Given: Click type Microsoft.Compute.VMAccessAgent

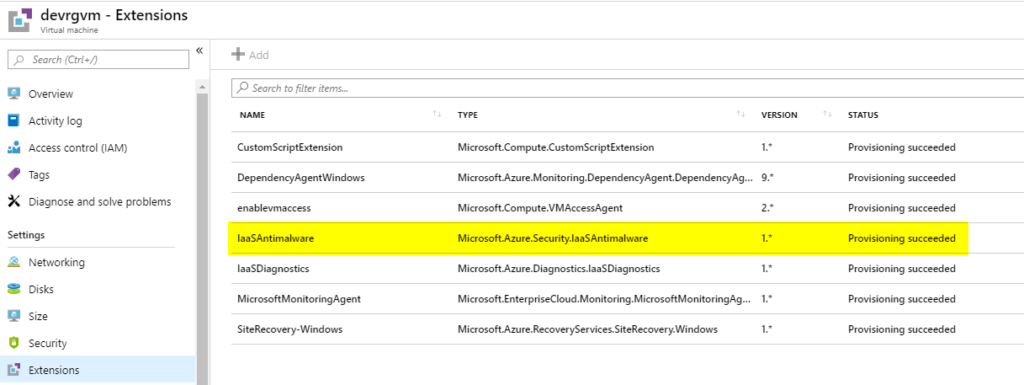Looking at the screenshot, I should 540,208.
